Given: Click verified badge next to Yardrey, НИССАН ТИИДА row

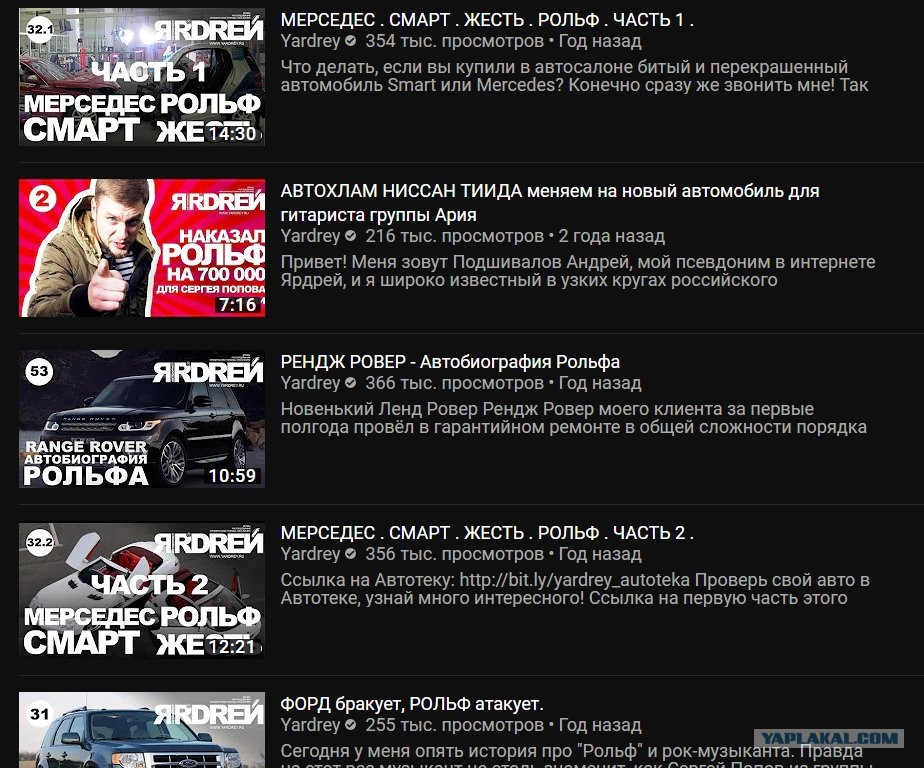Looking at the screenshot, I should pos(351,236).
